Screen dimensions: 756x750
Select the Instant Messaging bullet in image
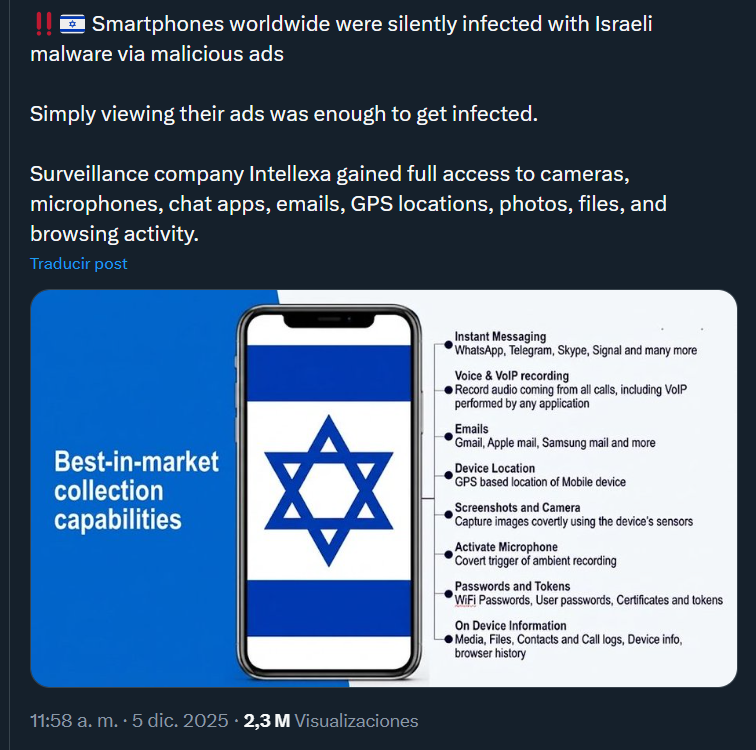pos(500,337)
